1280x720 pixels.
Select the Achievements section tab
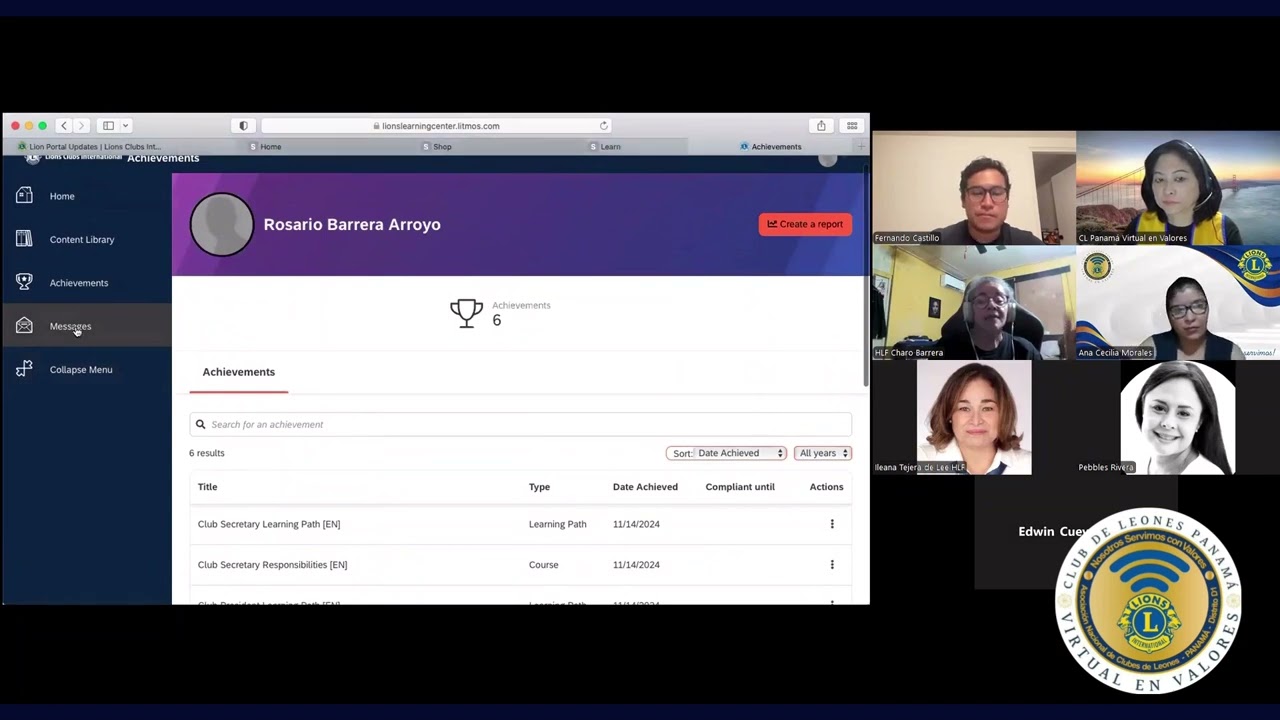click(x=239, y=372)
